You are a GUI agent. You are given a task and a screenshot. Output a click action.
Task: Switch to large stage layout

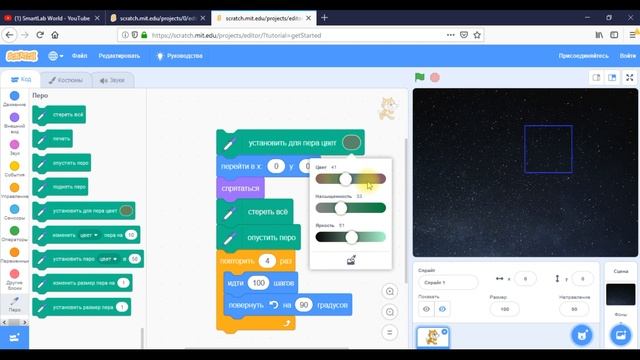(x=612, y=78)
